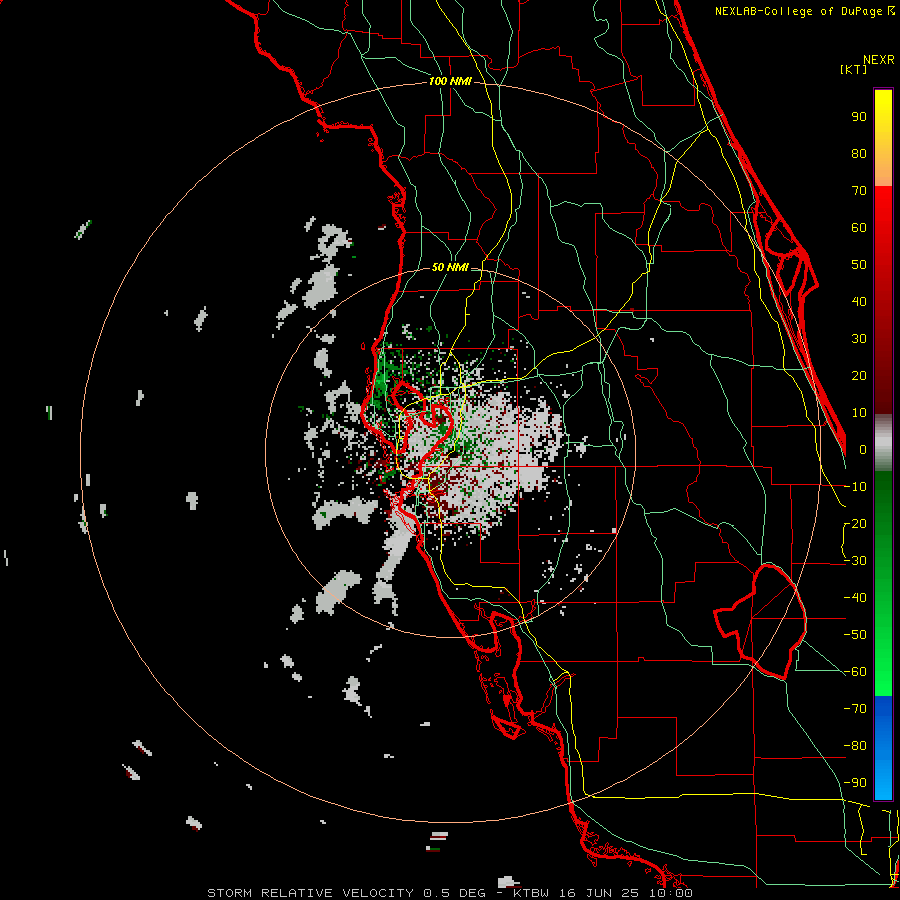
Task: Click the "0.5 DEG" elevation angle text
Action: 454,893
